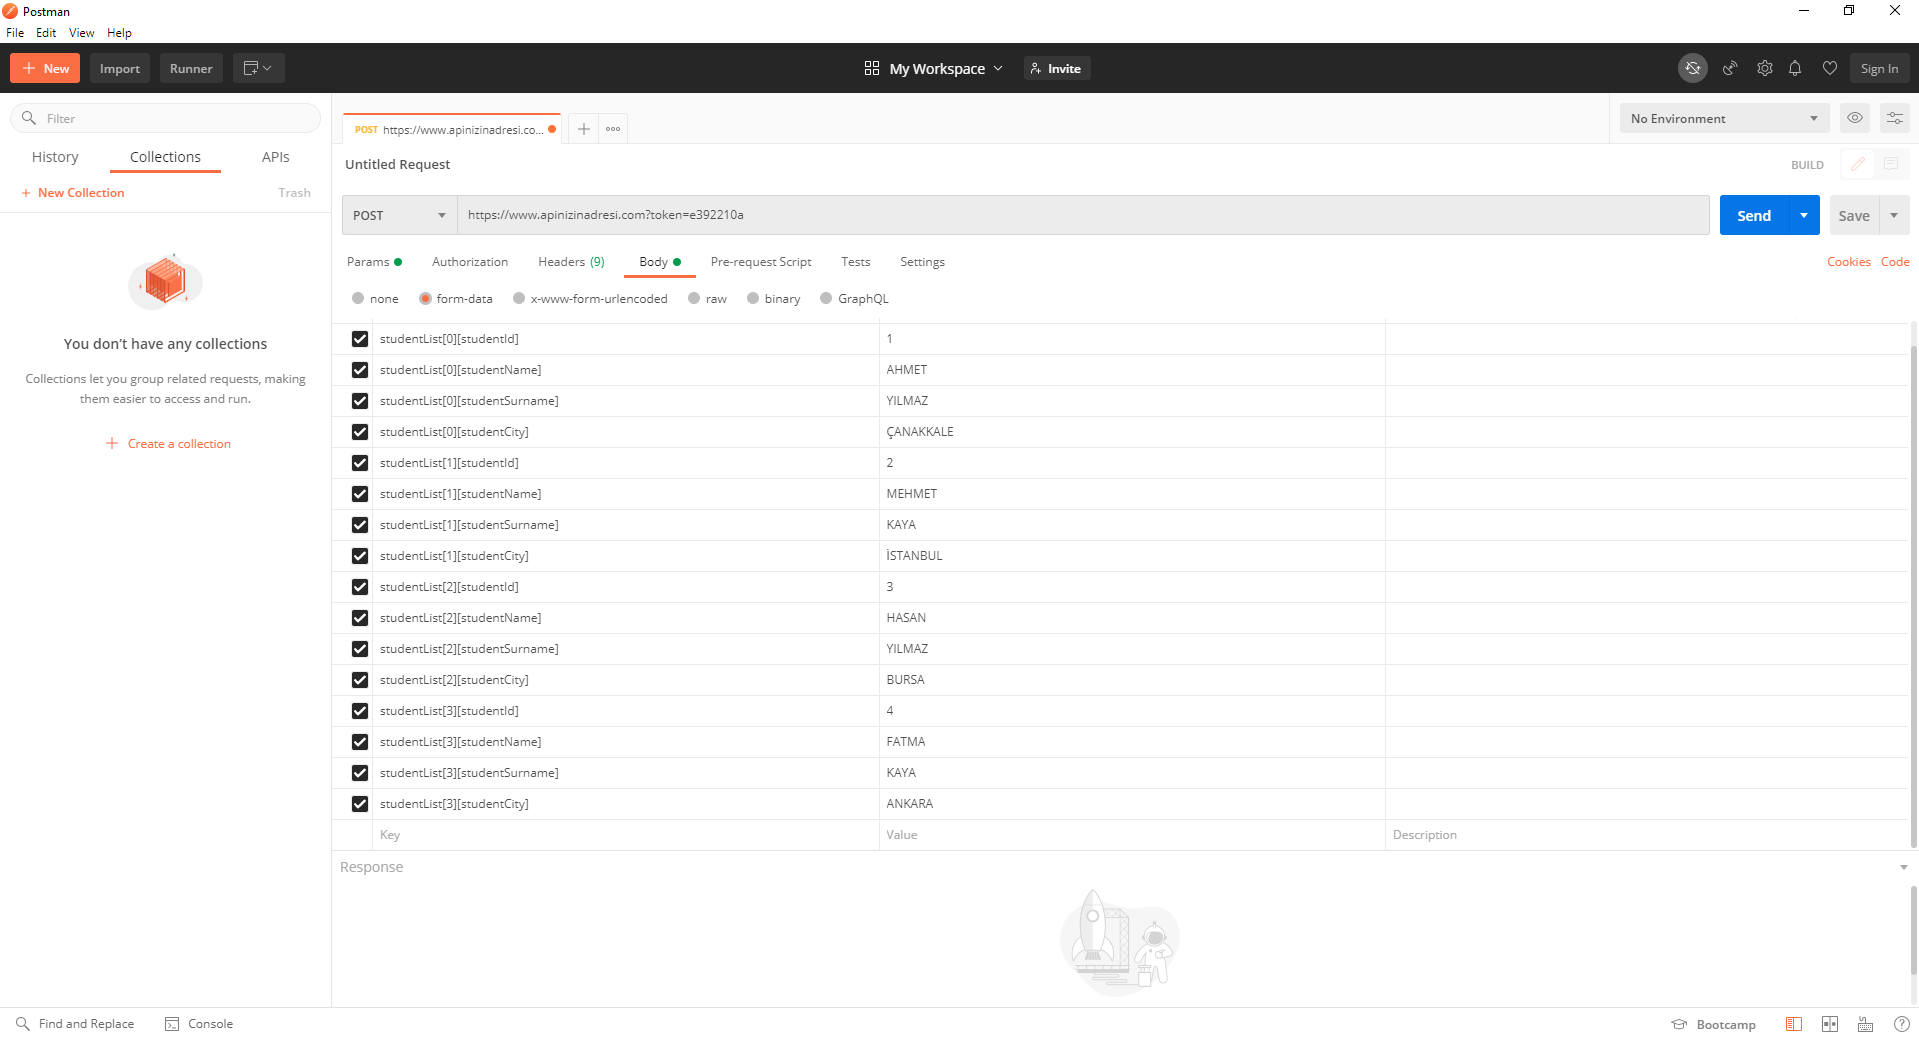1919x1039 pixels.
Task: Open the settings gear in header
Action: (1765, 68)
